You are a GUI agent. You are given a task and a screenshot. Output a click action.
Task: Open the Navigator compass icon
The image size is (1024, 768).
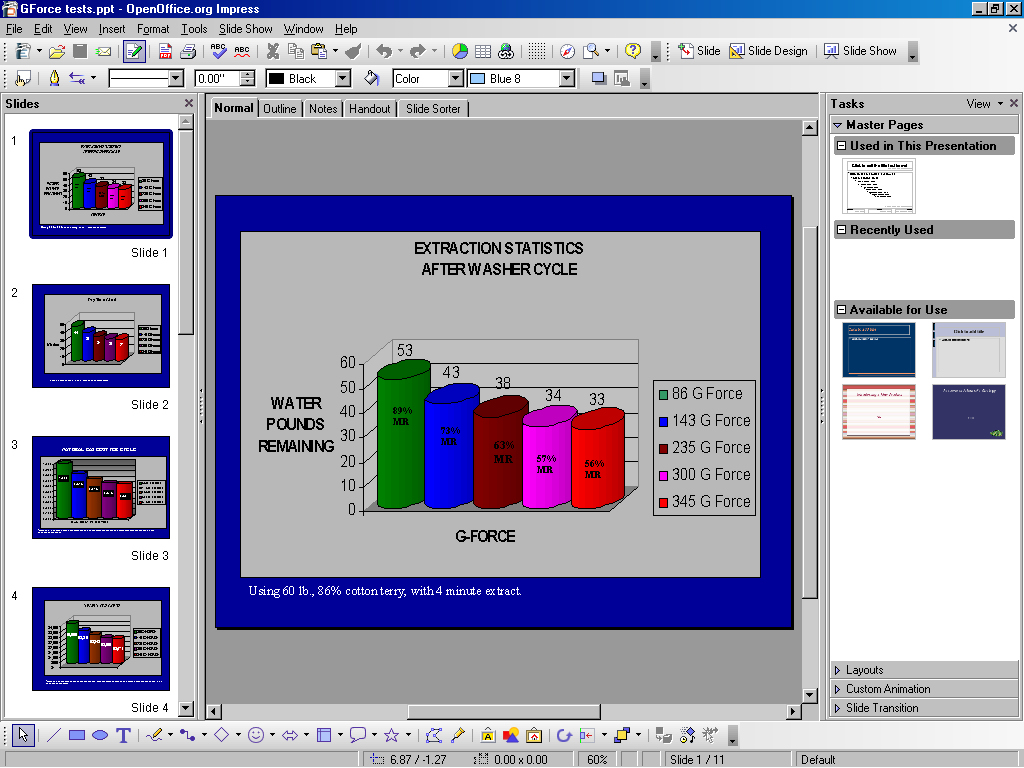pos(567,51)
